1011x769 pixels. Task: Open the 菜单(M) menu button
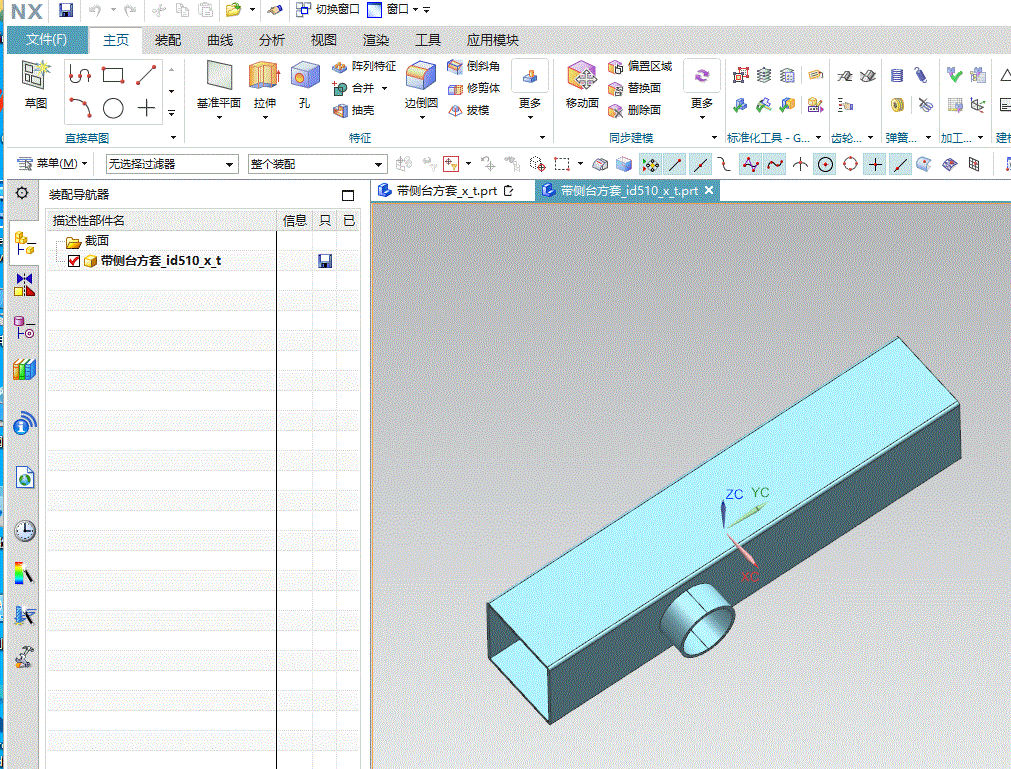click(52, 164)
